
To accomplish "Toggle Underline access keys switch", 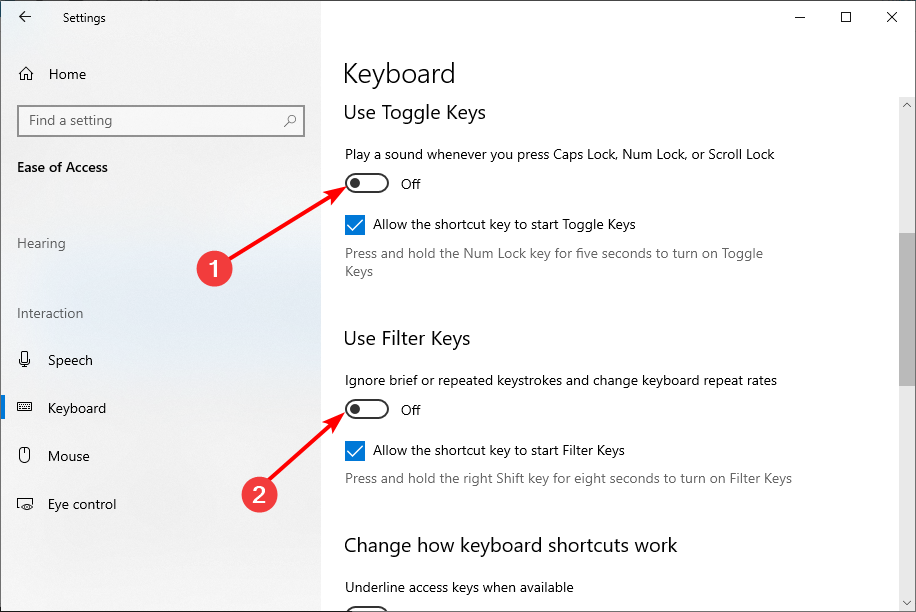I will tap(367, 608).
